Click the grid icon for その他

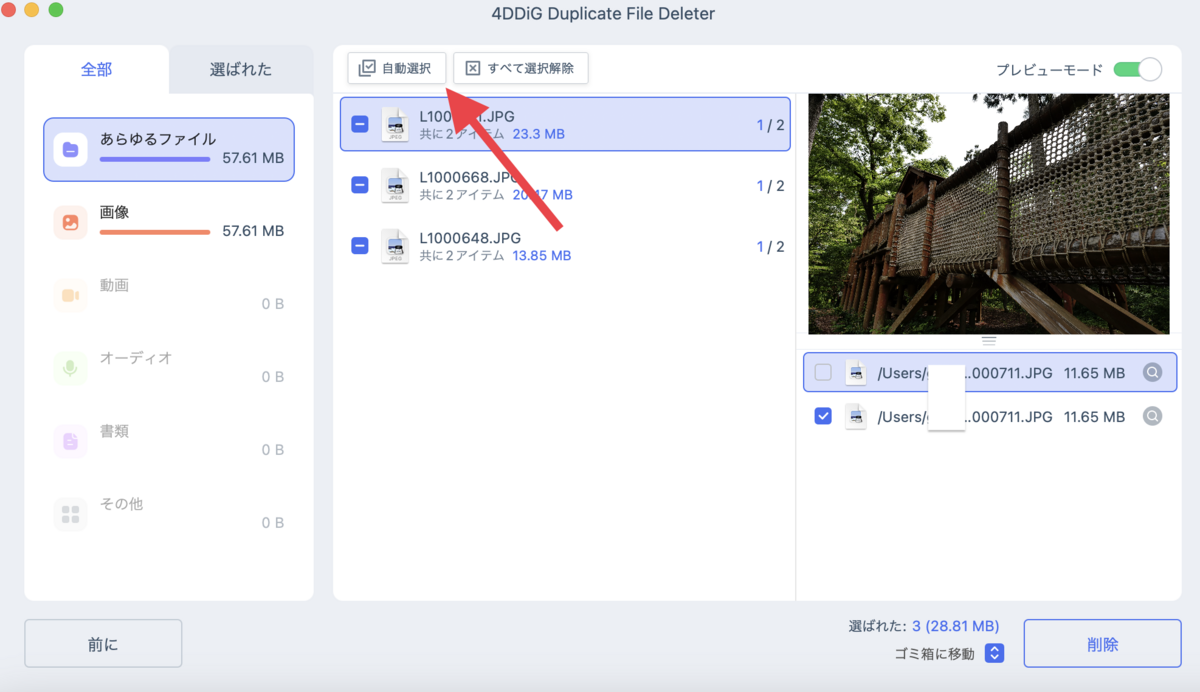(x=70, y=514)
